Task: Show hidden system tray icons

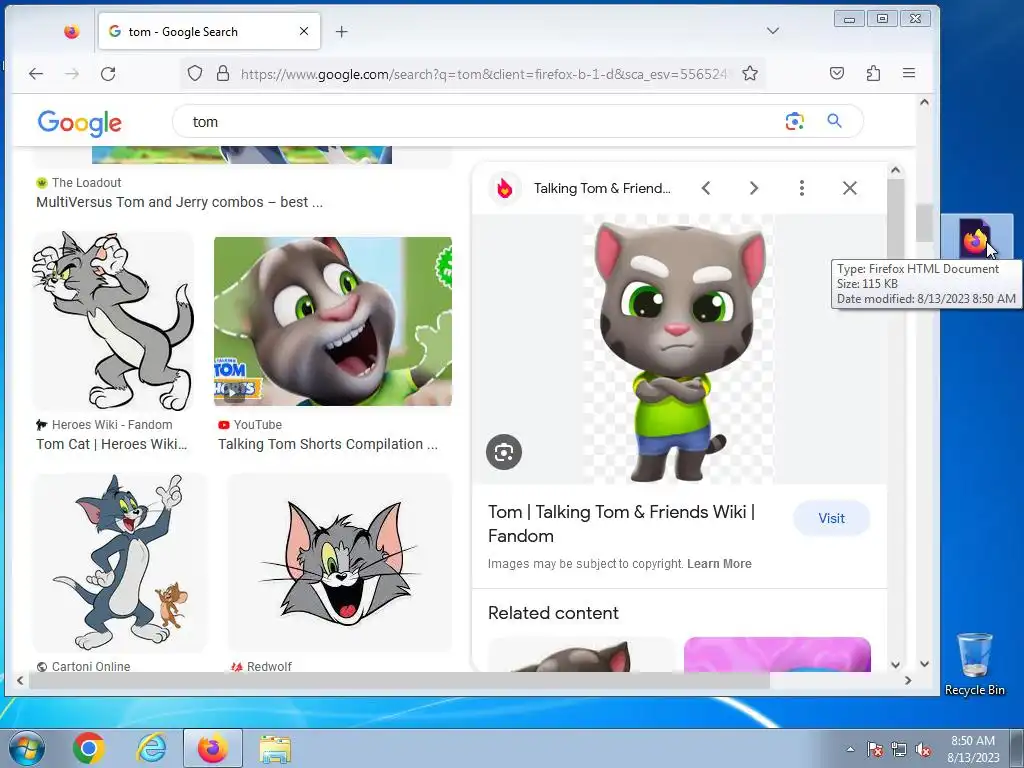Action: pyautogui.click(x=850, y=749)
